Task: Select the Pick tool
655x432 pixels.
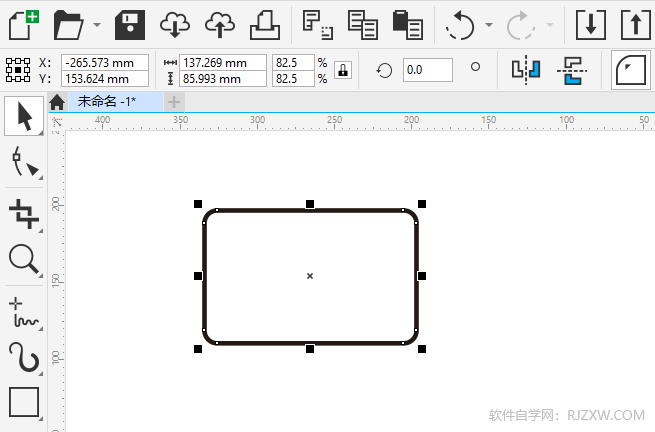Action: pos(24,117)
